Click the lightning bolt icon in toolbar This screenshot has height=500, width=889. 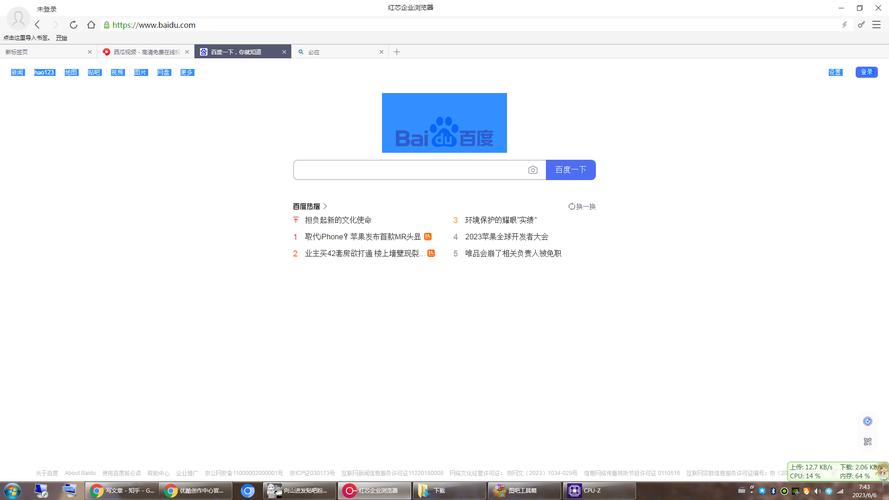tap(845, 25)
